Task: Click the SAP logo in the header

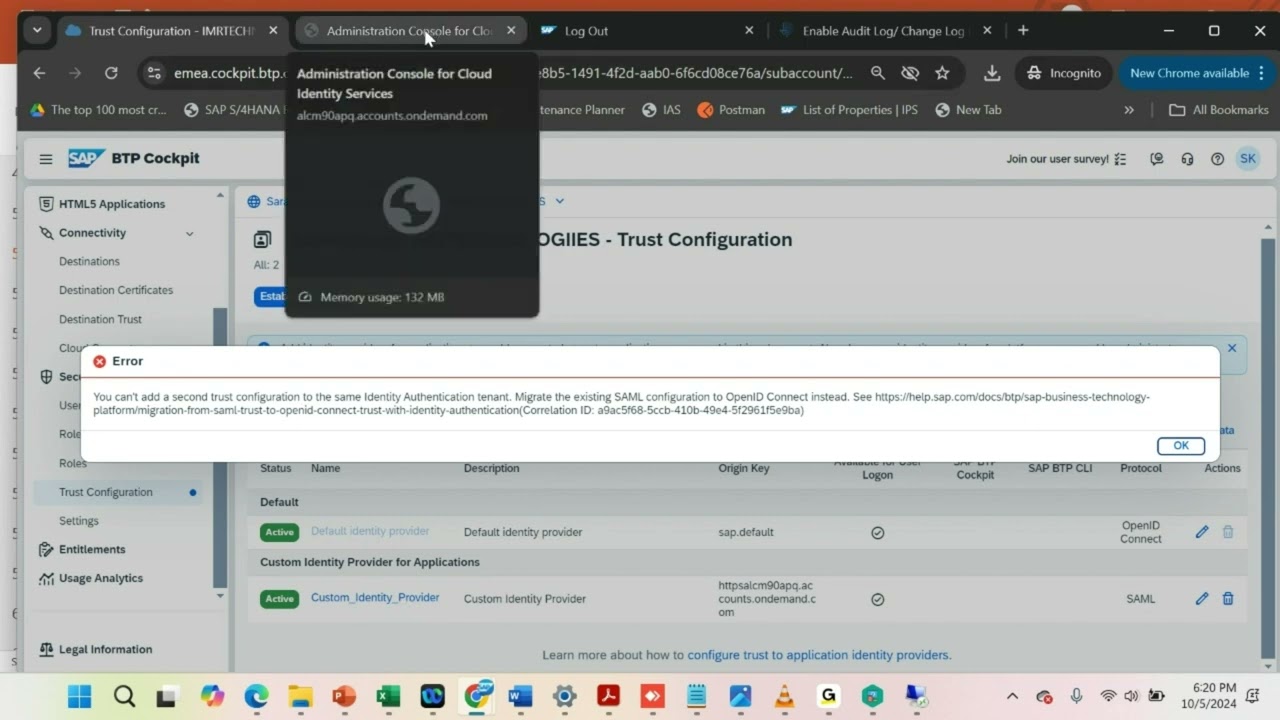Action: (87, 158)
